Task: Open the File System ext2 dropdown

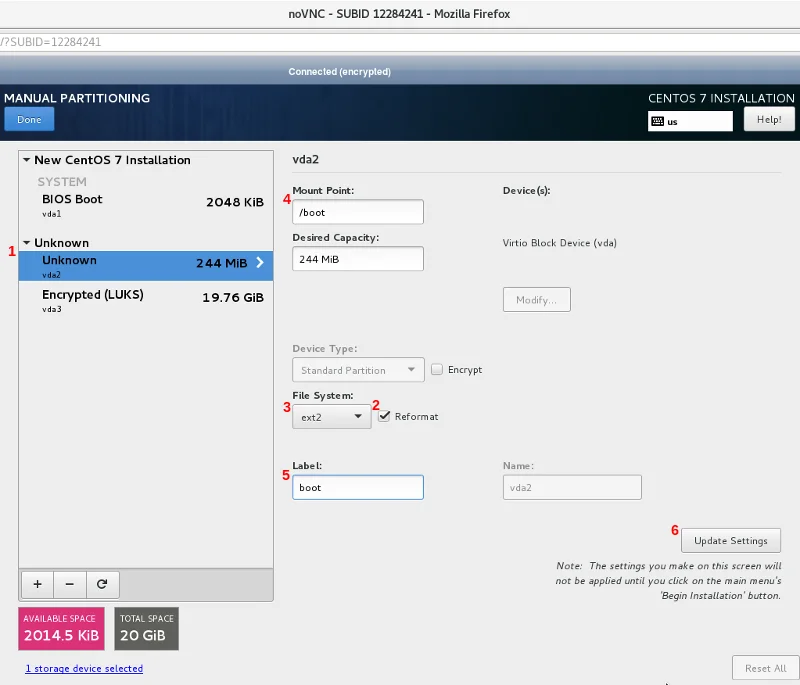Action: click(x=332, y=417)
